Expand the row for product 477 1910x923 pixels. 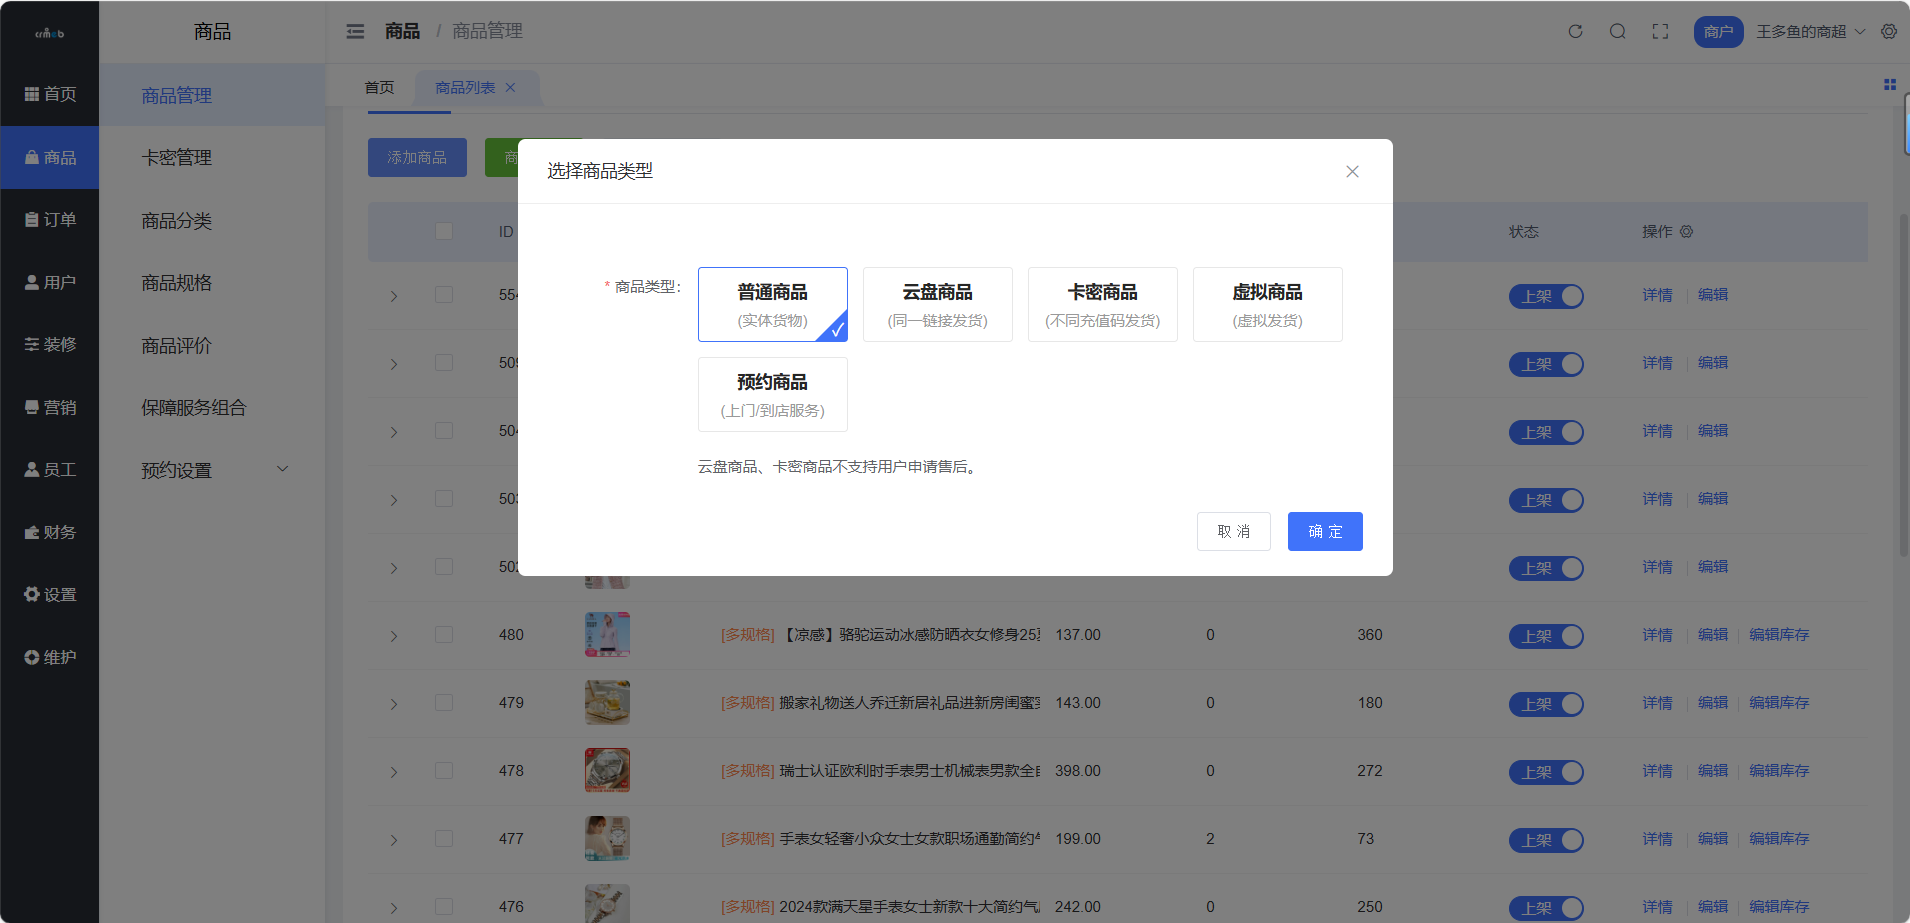coord(393,839)
